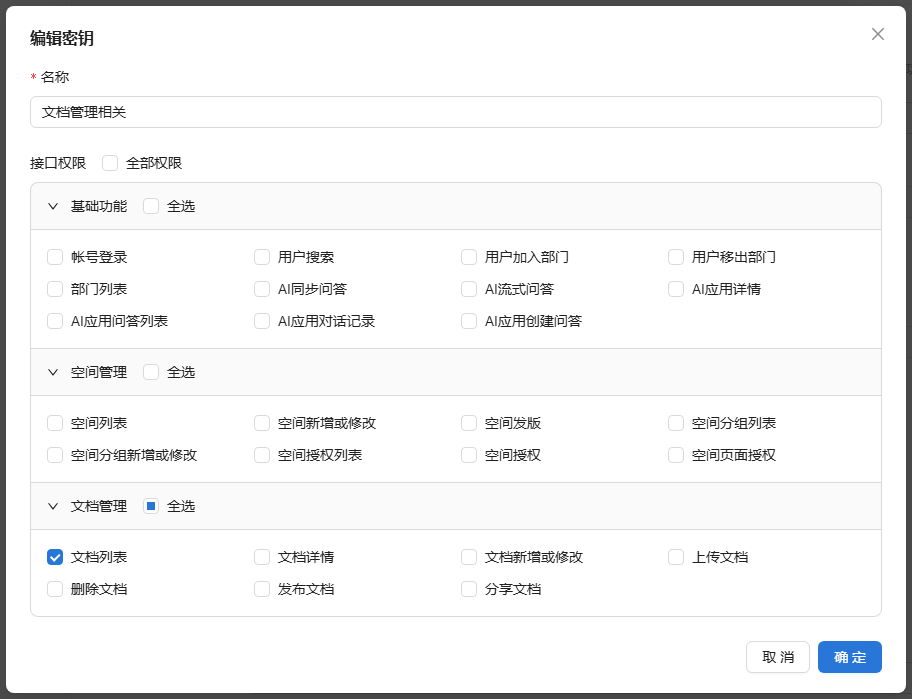Click the 接口权限 label
This screenshot has width=912, height=699.
coord(58,163)
